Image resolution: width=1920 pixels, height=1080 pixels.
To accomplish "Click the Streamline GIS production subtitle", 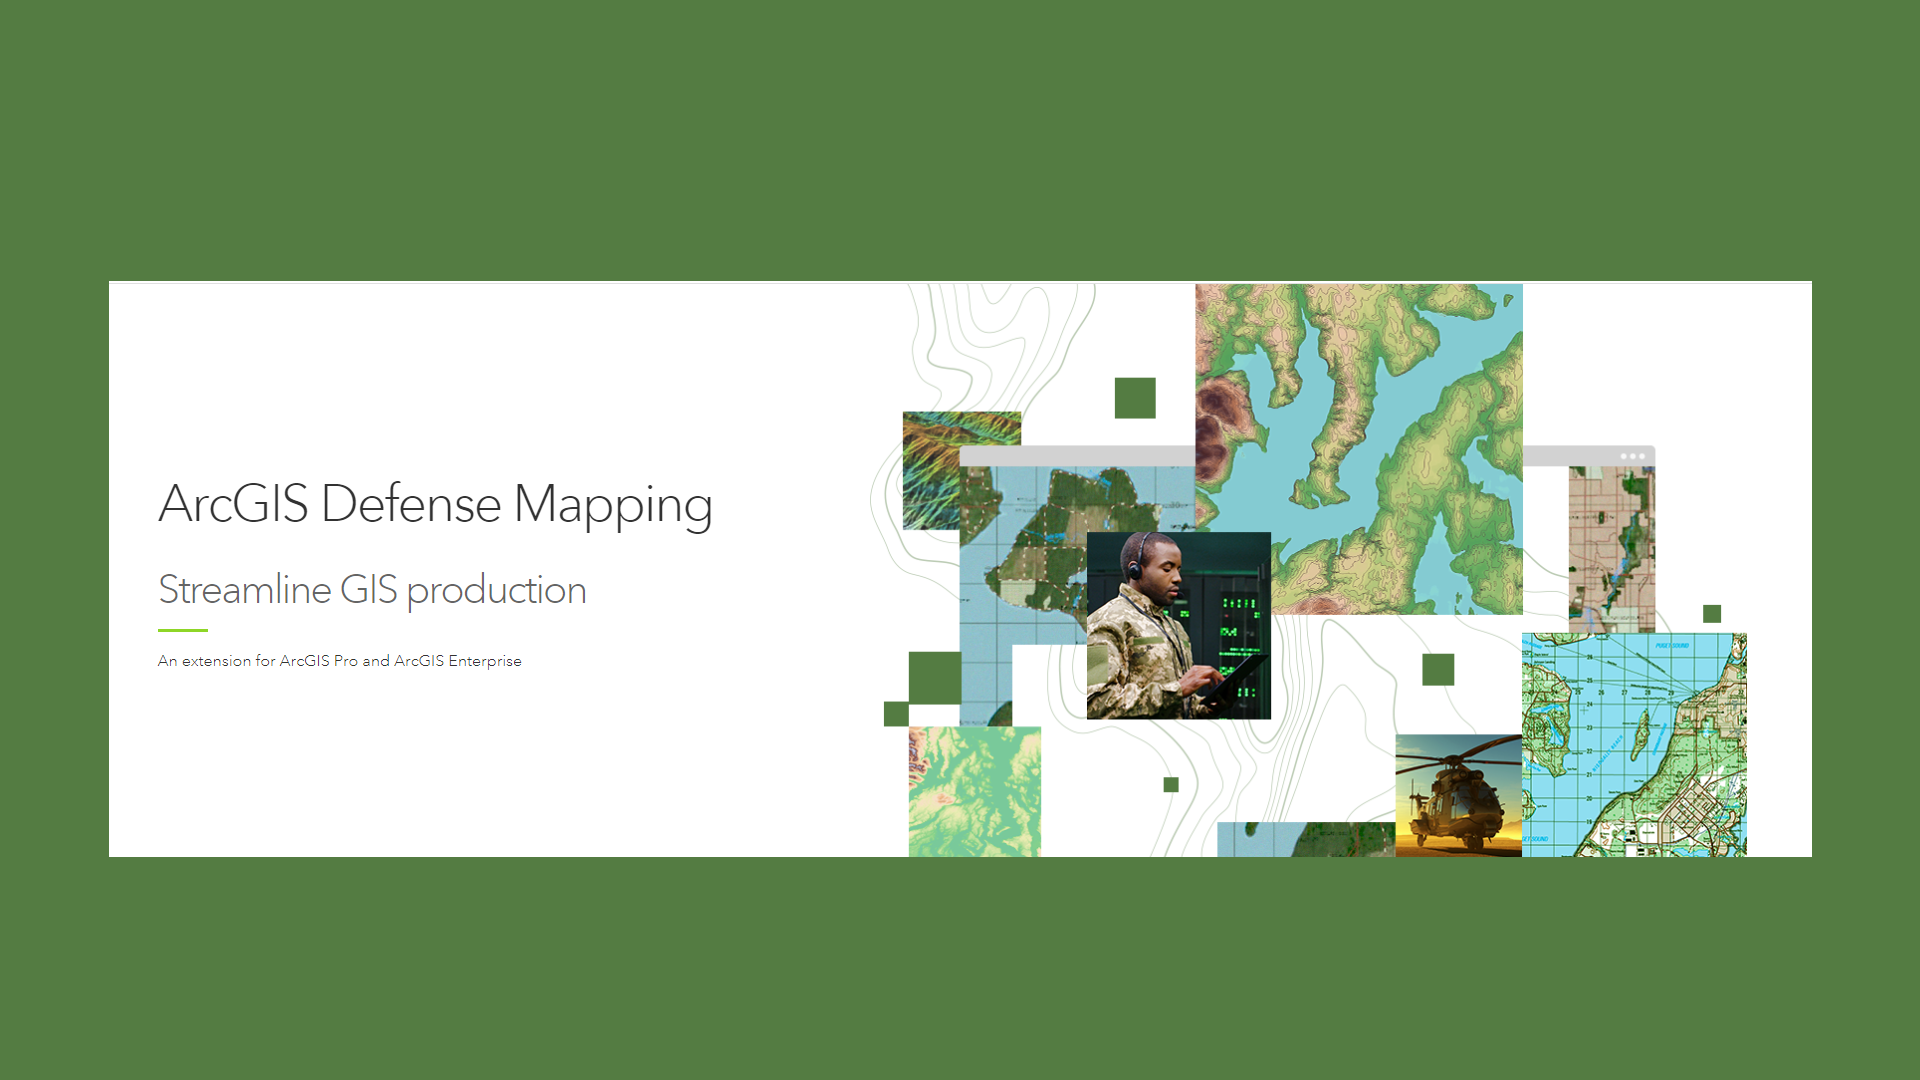I will 372,590.
